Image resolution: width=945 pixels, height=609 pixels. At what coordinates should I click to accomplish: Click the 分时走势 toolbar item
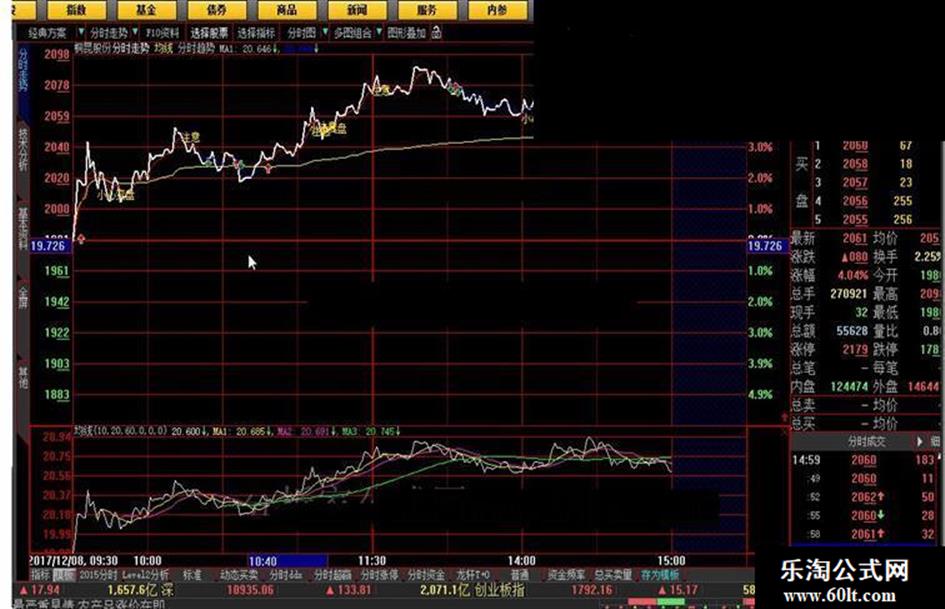click(109, 33)
